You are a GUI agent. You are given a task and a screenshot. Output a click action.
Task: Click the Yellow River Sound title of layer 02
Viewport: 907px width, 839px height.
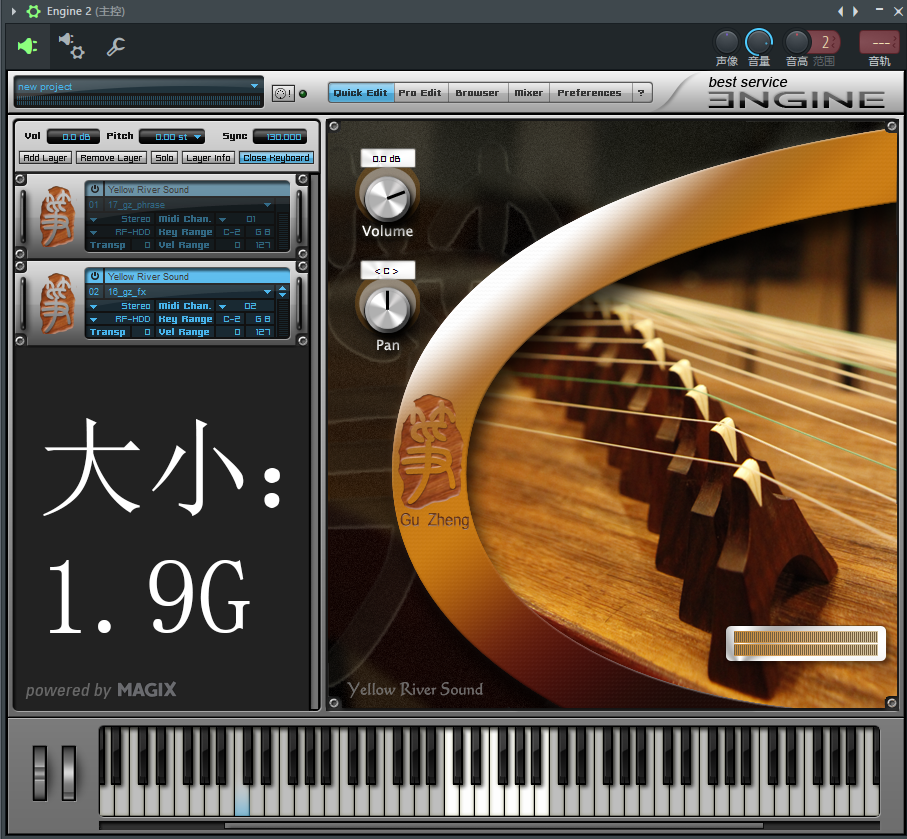(x=148, y=277)
